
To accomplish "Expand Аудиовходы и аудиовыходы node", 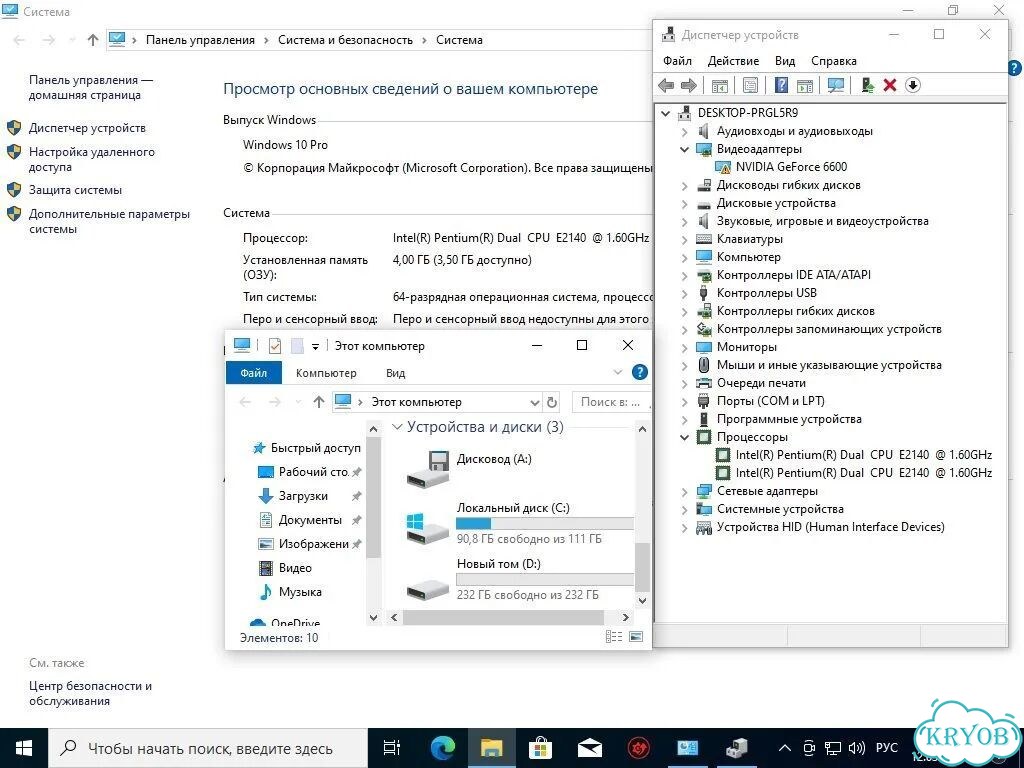I will tap(684, 131).
